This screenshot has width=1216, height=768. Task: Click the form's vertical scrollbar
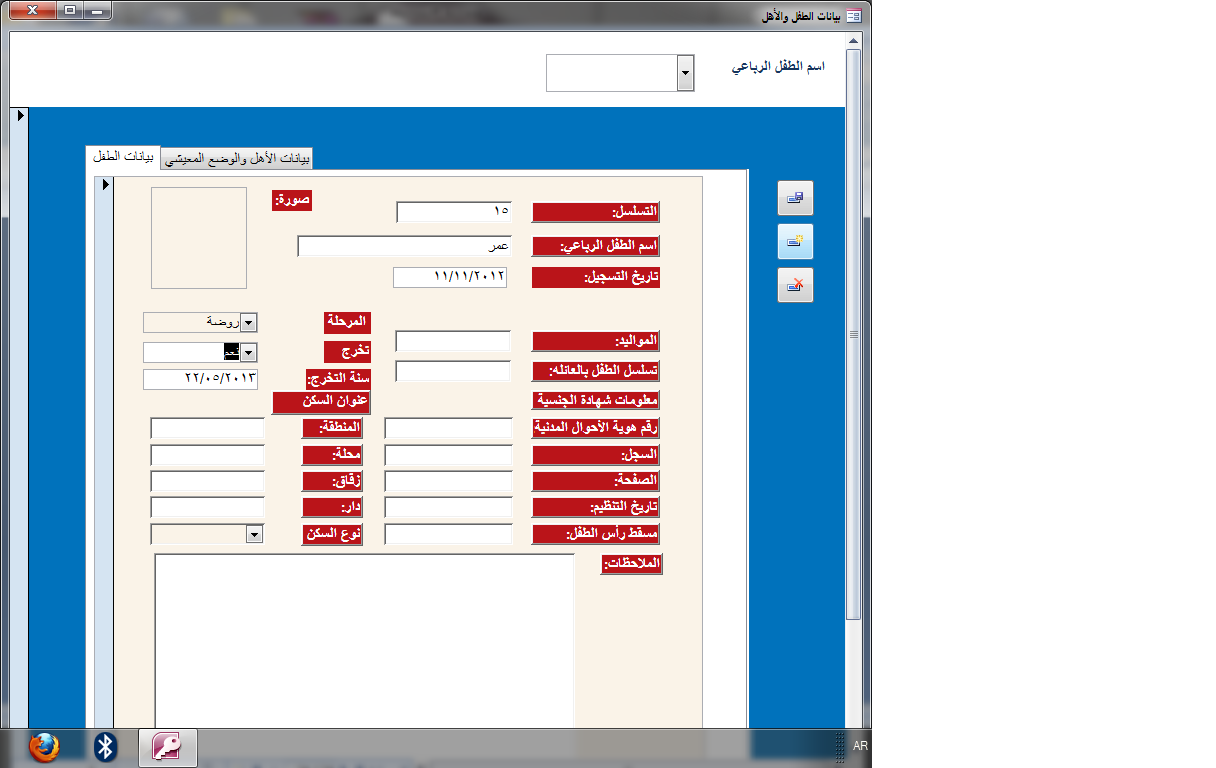pyautogui.click(x=853, y=335)
